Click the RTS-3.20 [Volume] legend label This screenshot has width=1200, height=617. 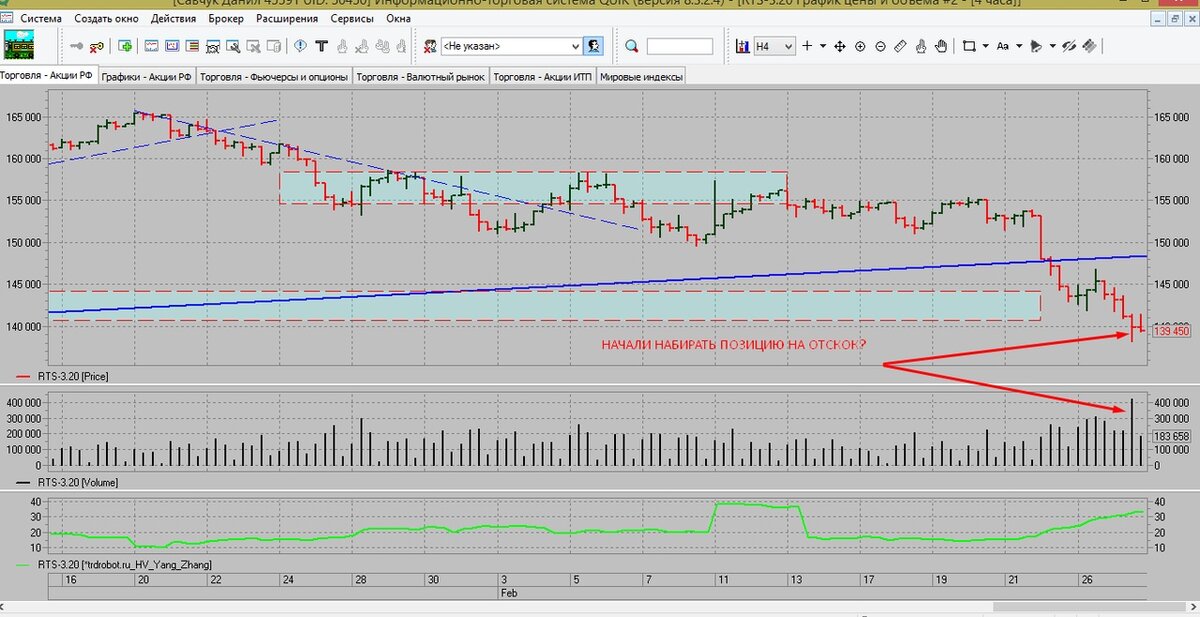coord(79,482)
